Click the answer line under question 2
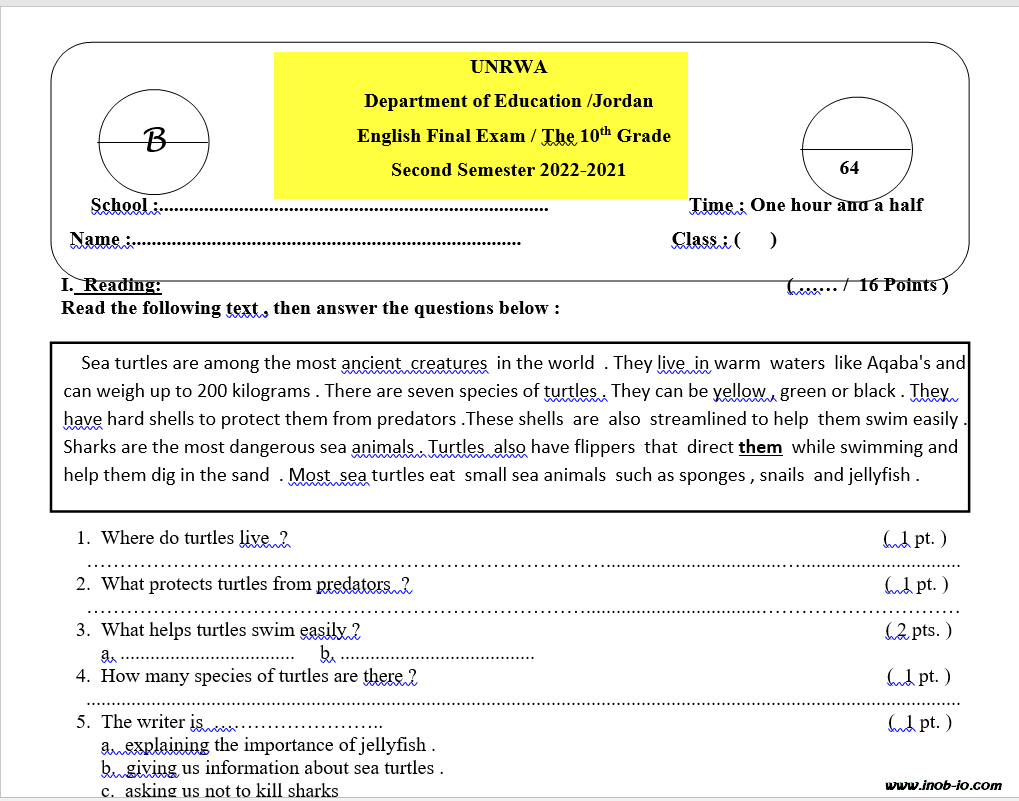 click(523, 608)
